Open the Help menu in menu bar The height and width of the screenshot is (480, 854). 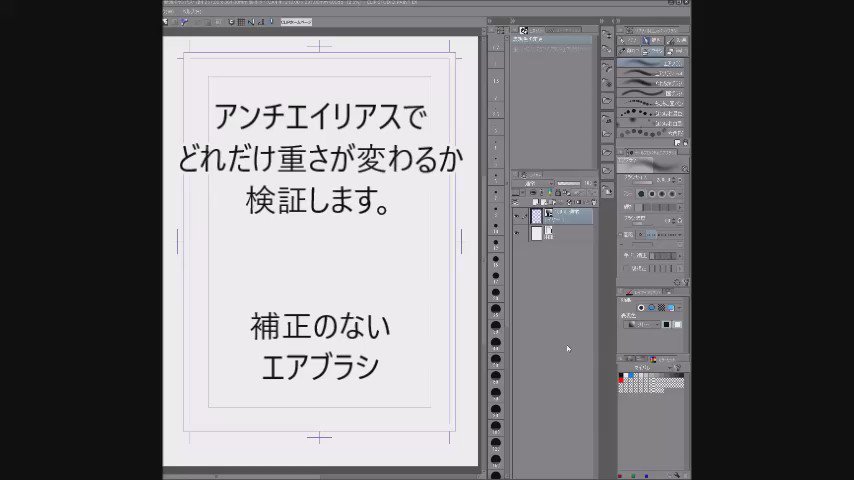[x=191, y=11]
